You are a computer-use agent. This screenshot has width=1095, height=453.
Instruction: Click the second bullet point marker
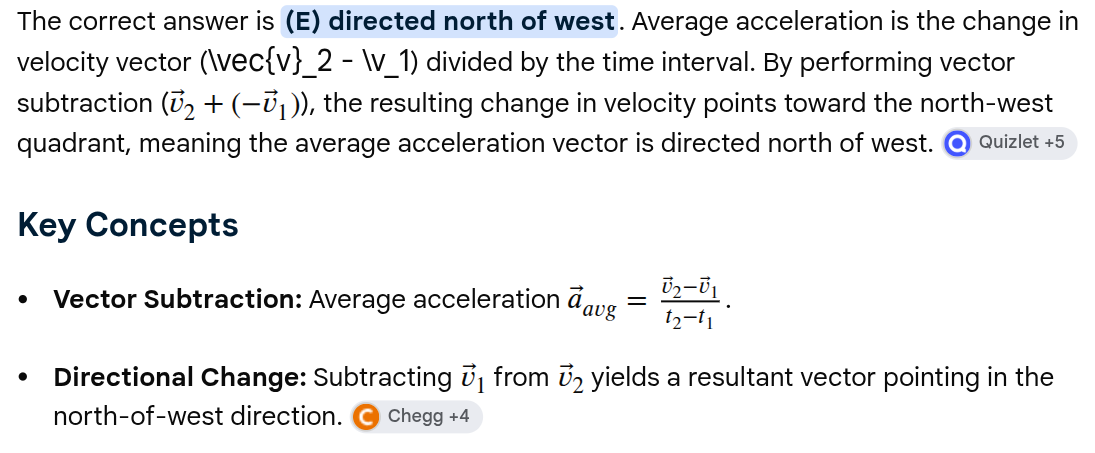pos(25,378)
